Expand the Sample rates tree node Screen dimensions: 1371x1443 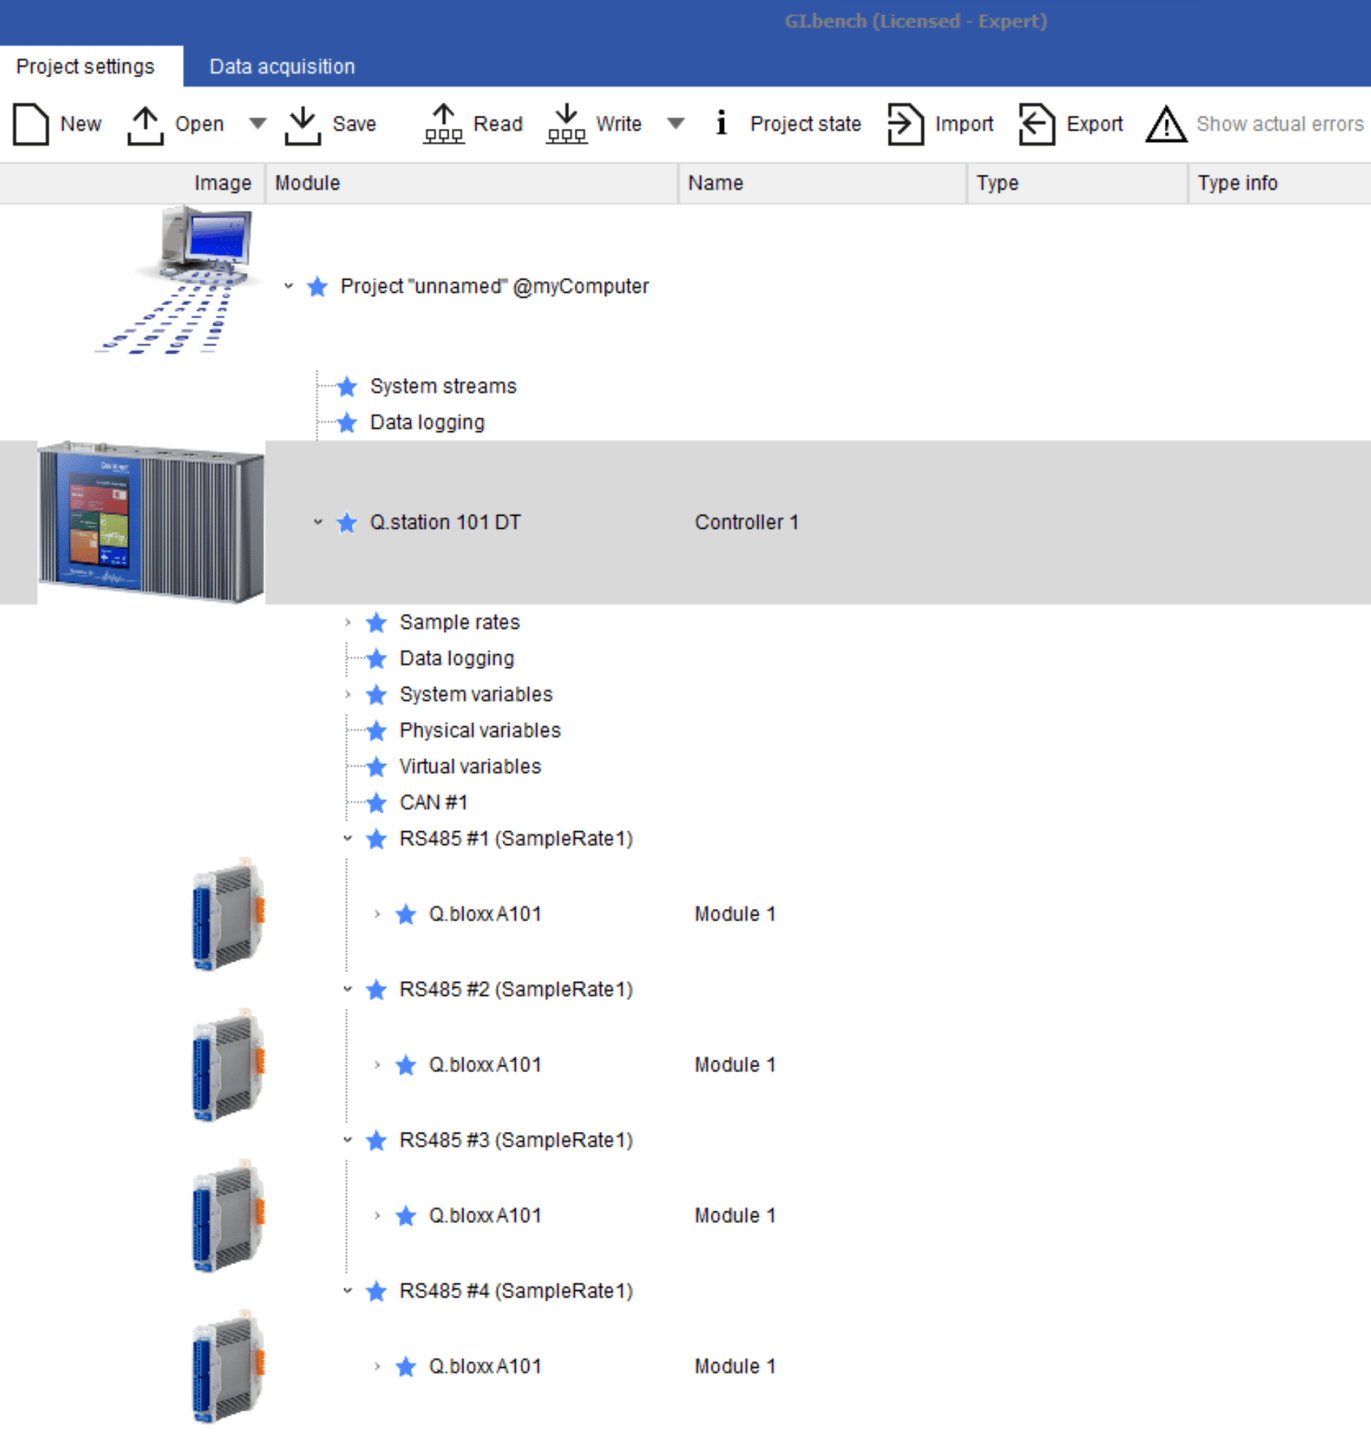point(348,622)
